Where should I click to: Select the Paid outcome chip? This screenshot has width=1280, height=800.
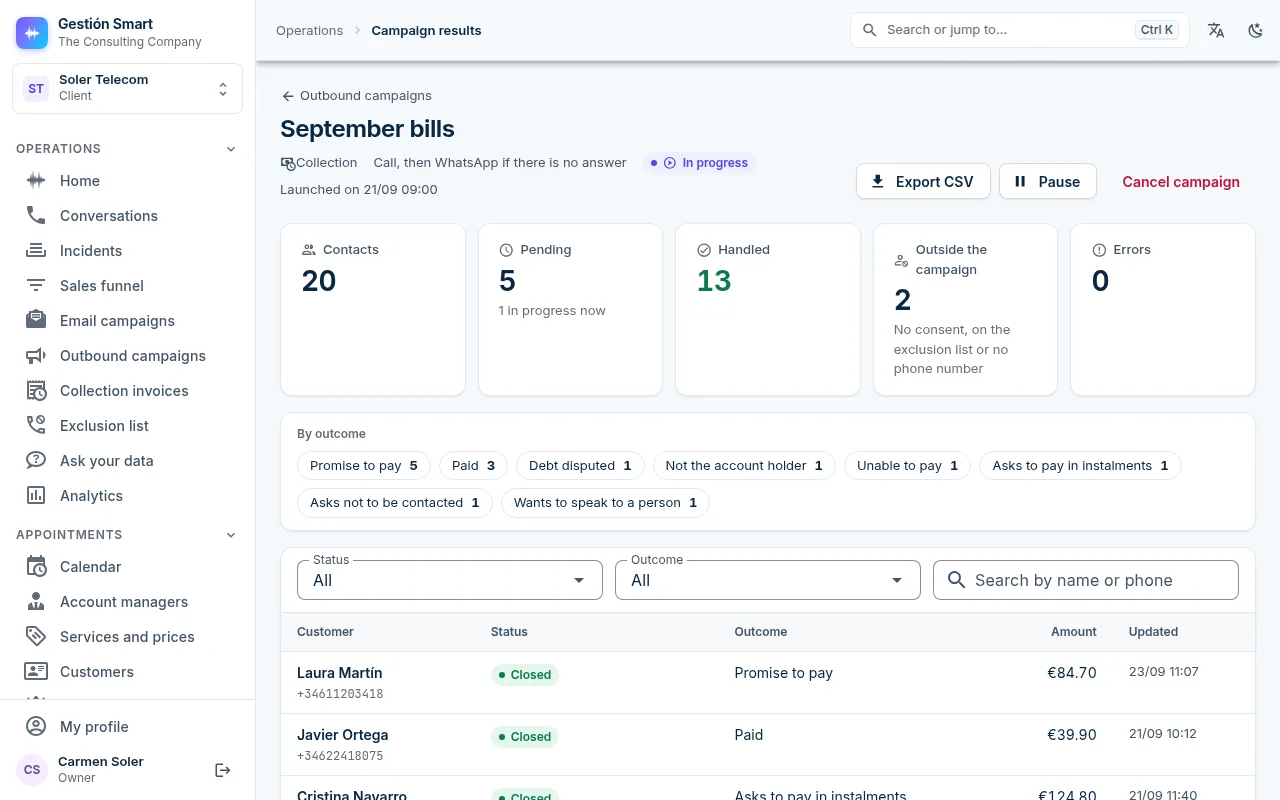474,466
